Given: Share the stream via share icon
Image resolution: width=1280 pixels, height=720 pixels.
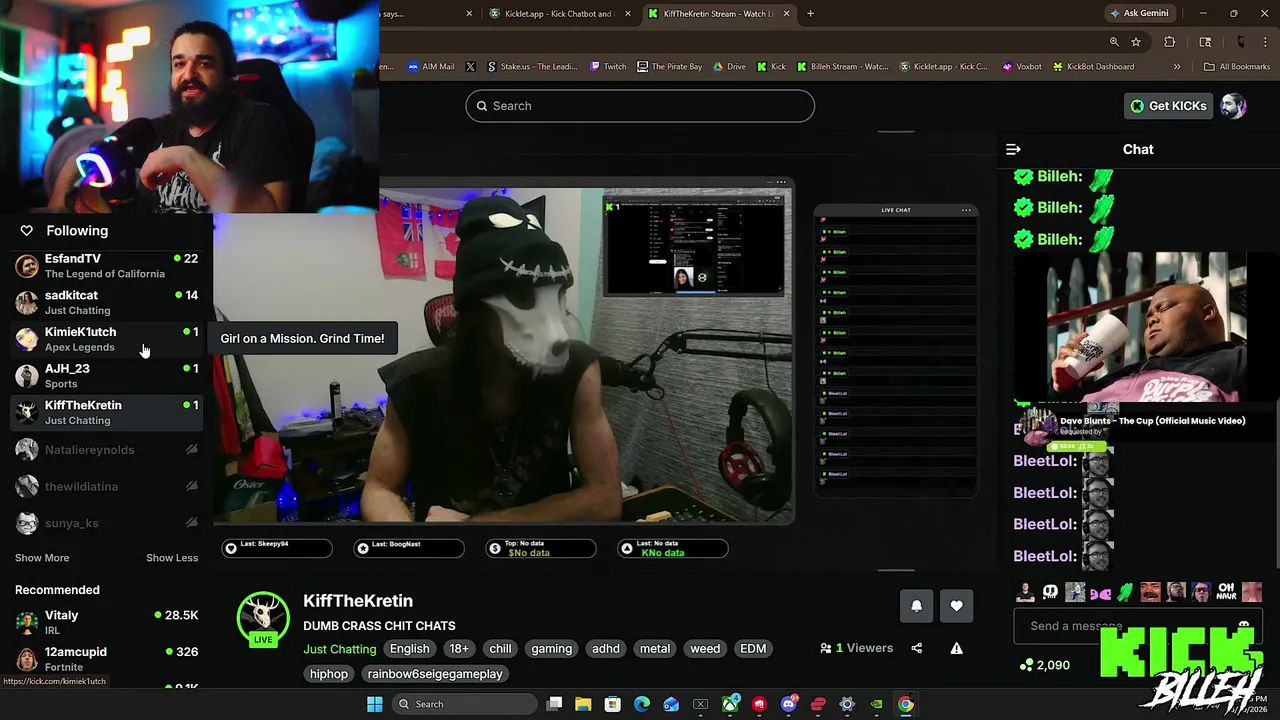Looking at the screenshot, I should [916, 648].
